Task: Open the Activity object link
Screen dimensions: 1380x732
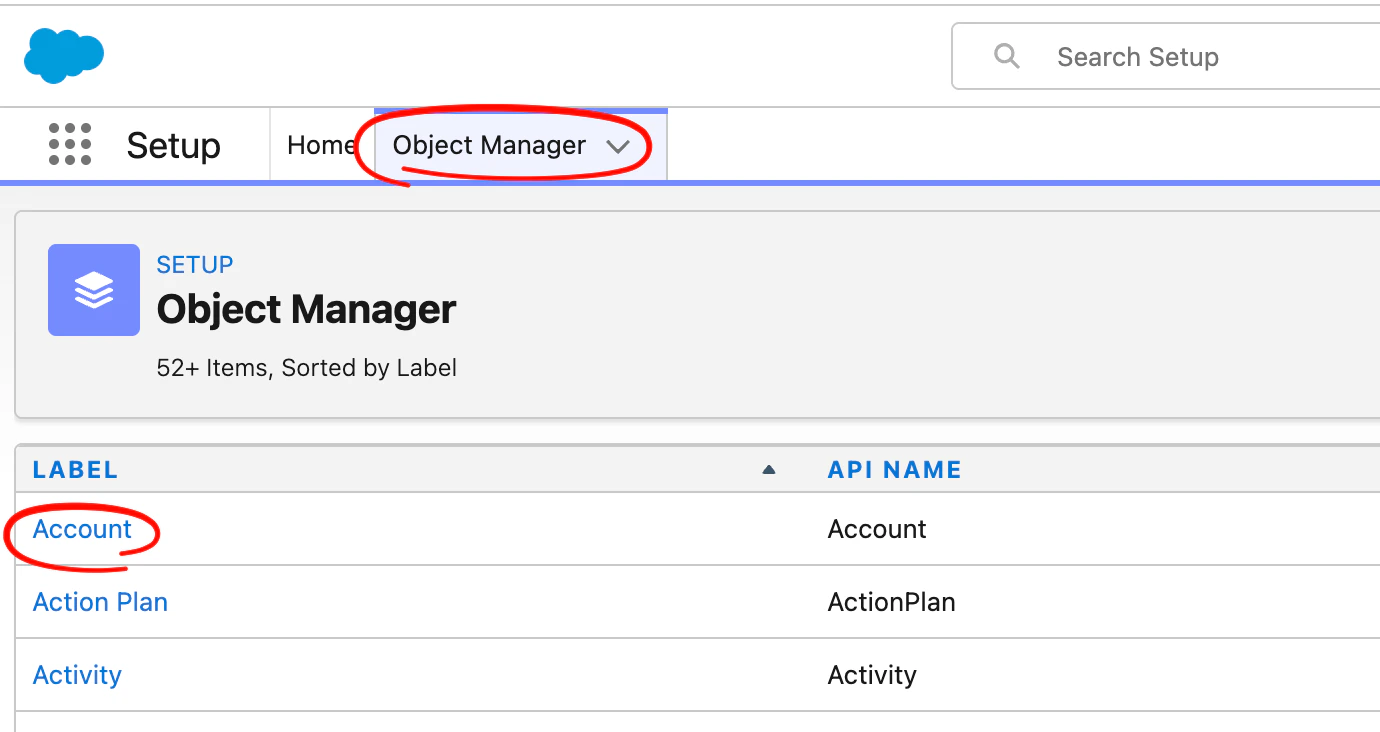Action: coord(77,675)
